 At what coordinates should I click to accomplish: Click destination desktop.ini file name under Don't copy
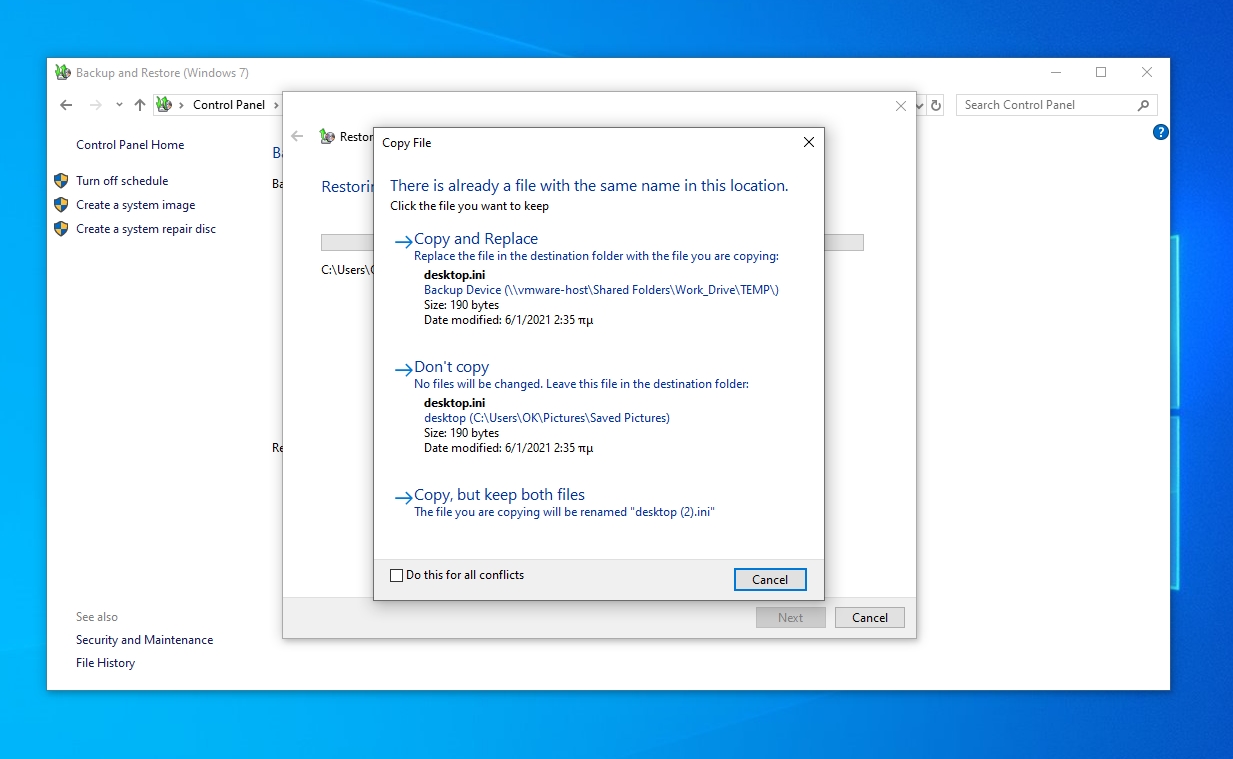tap(455, 403)
